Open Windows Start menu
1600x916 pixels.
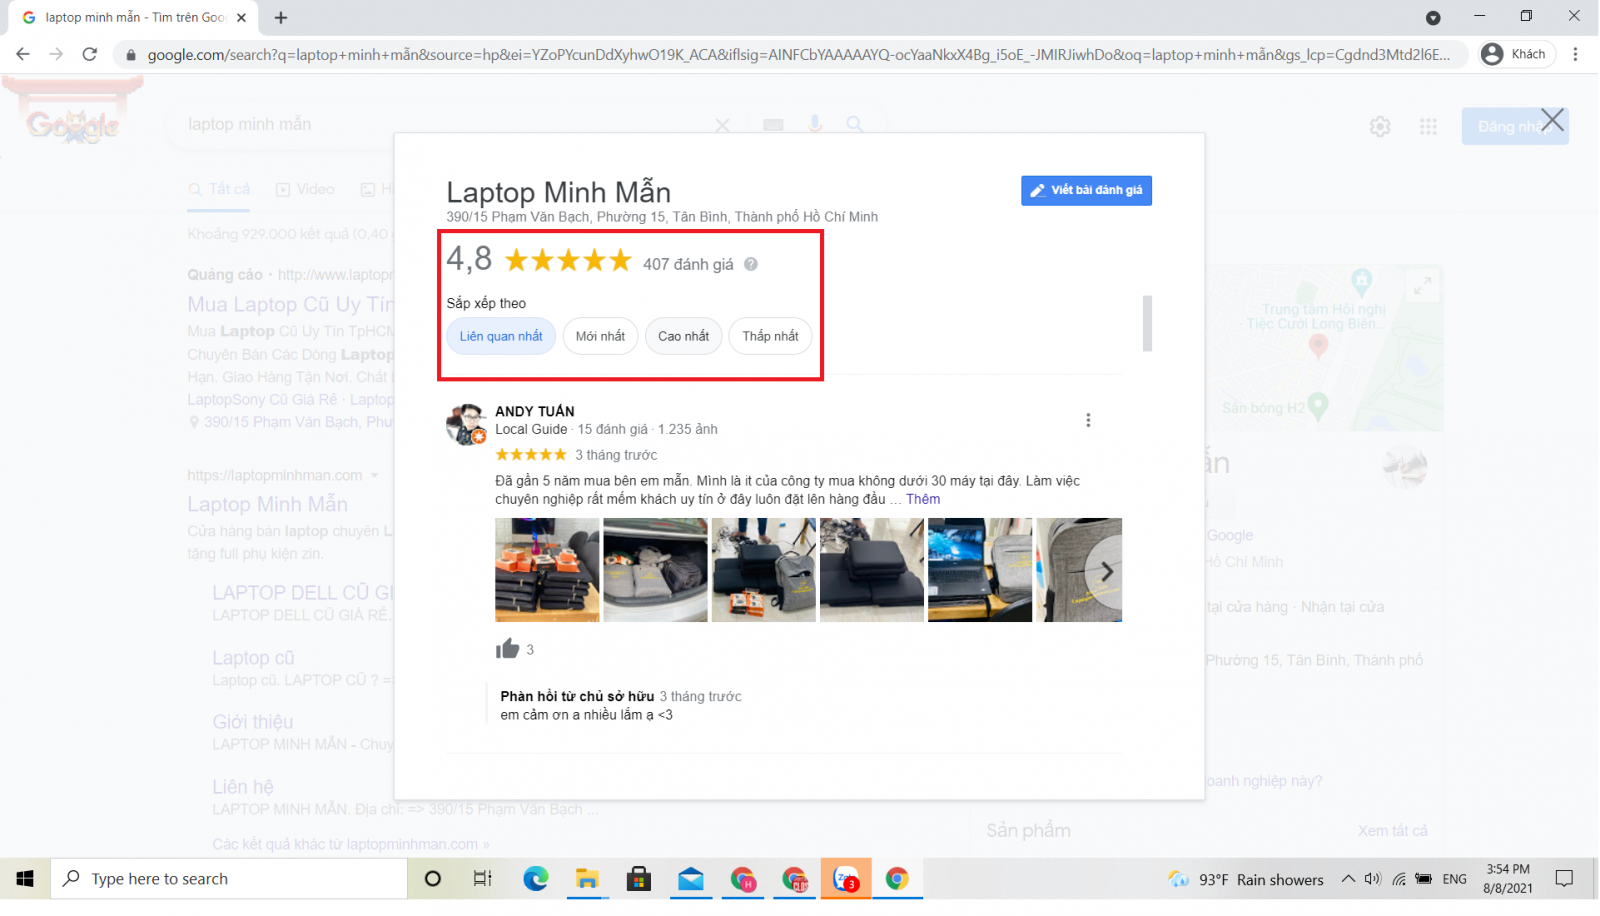point(25,879)
